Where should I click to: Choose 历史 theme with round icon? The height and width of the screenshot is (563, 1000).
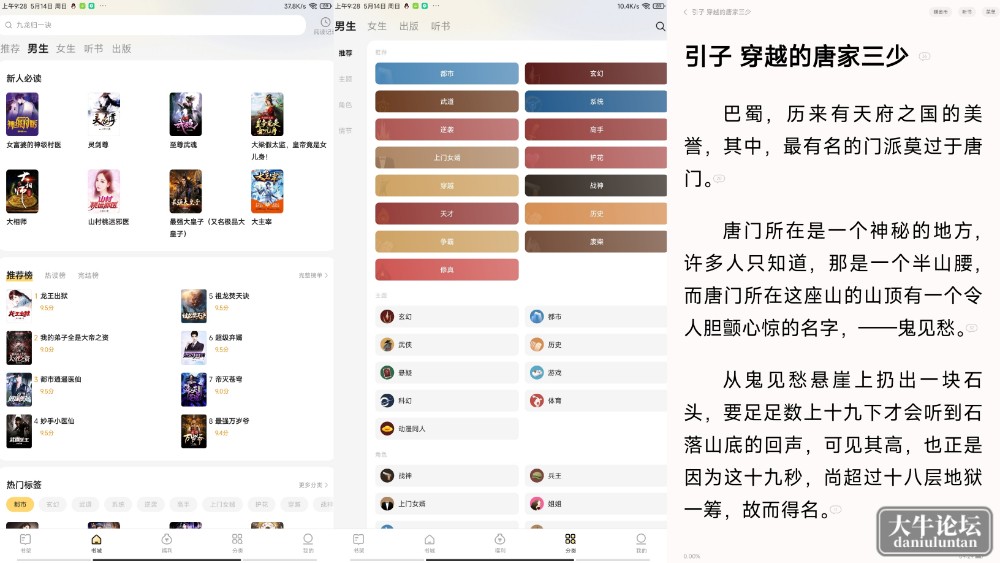click(596, 344)
